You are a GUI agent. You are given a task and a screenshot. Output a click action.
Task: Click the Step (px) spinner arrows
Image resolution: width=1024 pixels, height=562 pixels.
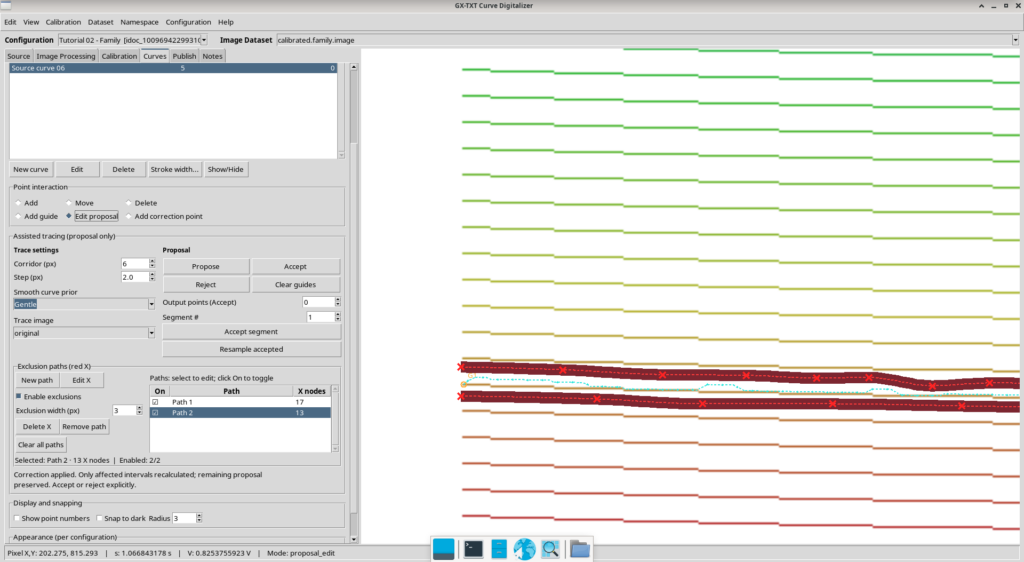click(152, 277)
